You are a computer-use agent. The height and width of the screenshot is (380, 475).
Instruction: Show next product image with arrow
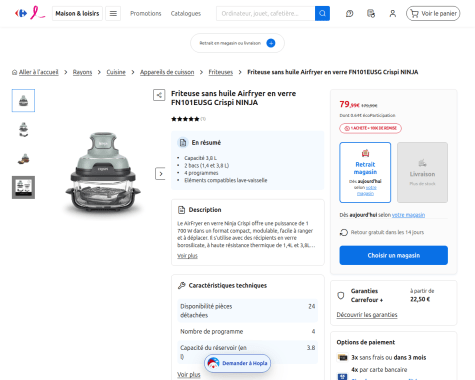[160, 174]
